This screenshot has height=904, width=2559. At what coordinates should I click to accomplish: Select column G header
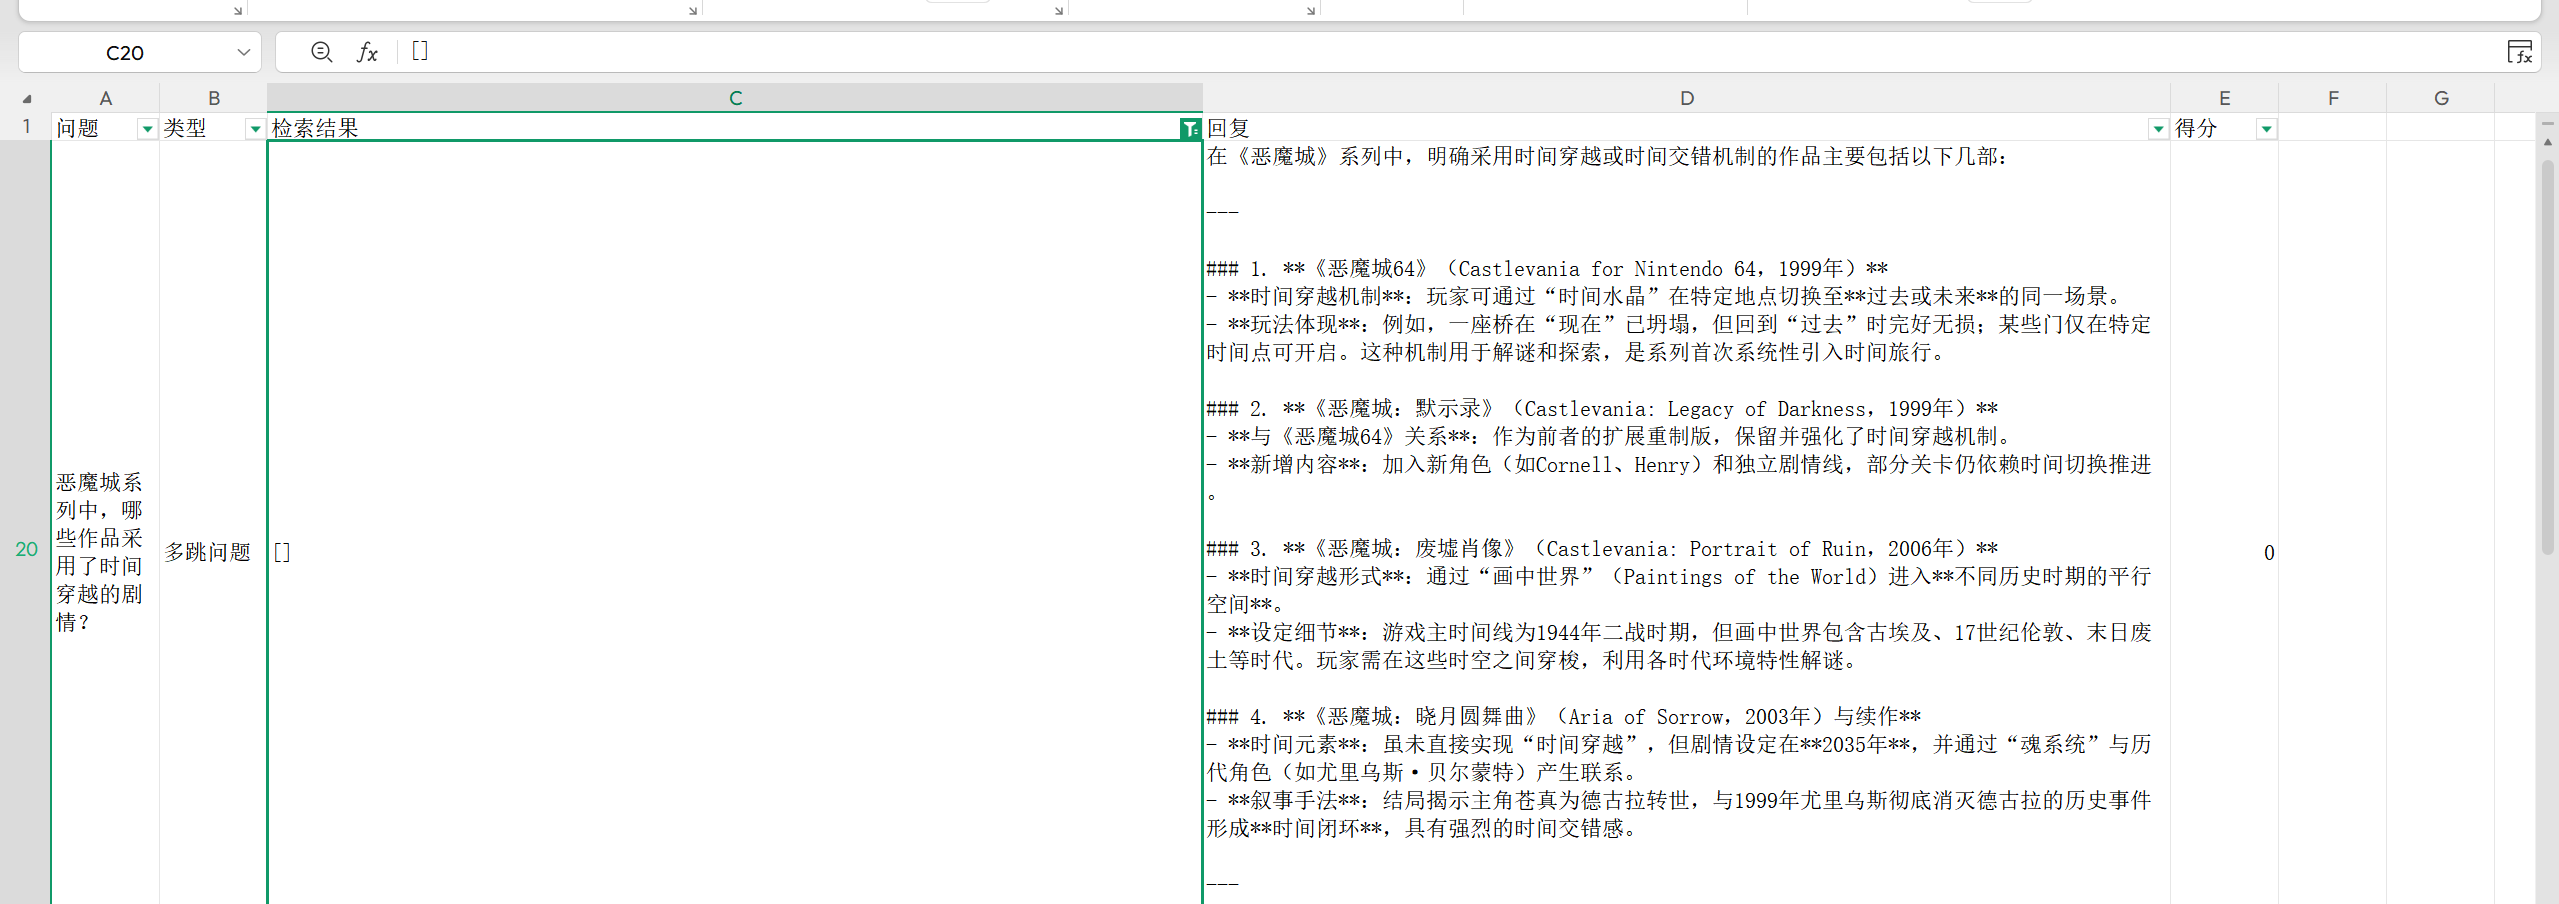pos(2441,98)
